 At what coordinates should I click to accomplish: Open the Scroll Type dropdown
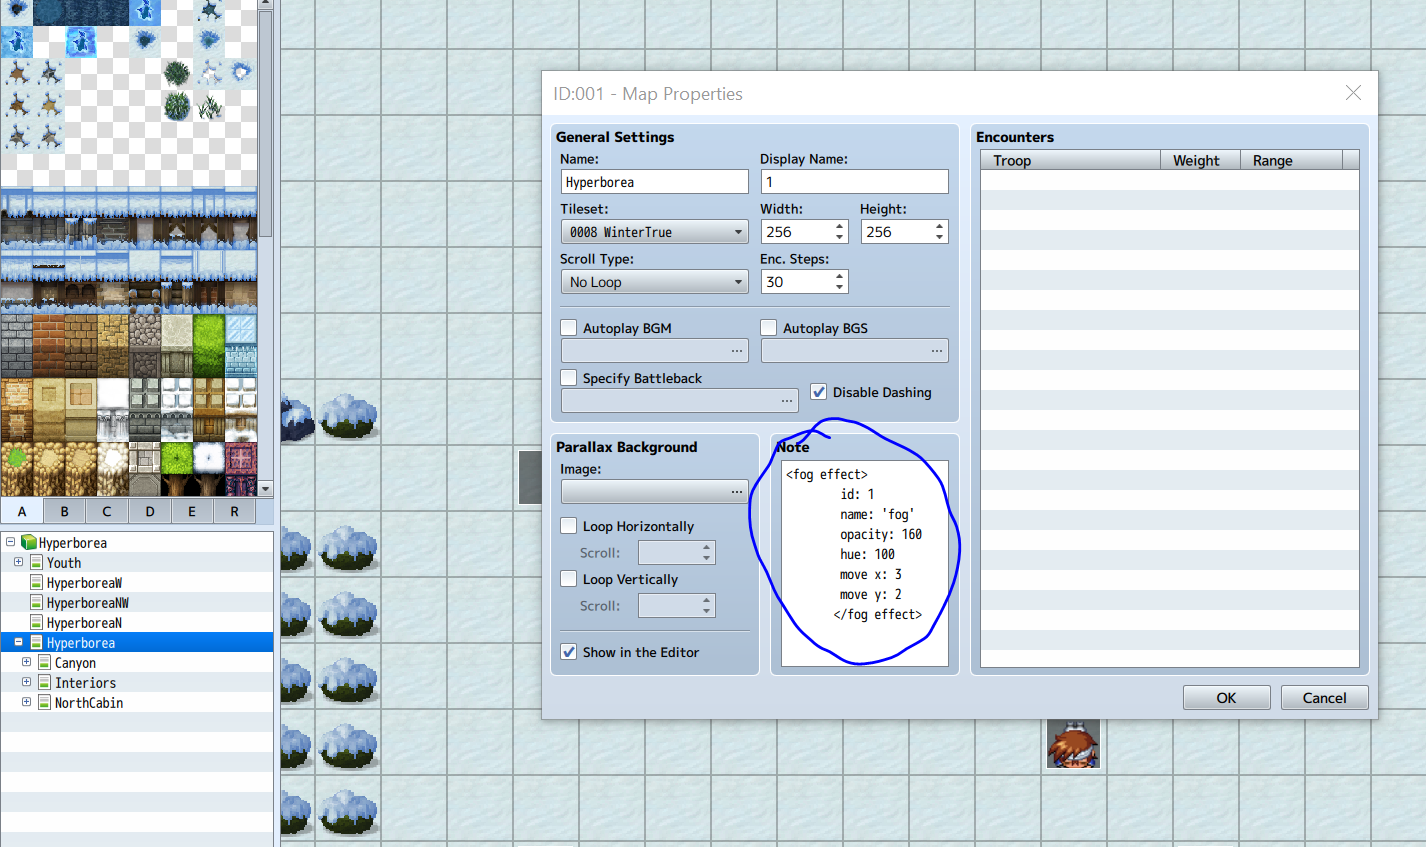pyautogui.click(x=654, y=282)
